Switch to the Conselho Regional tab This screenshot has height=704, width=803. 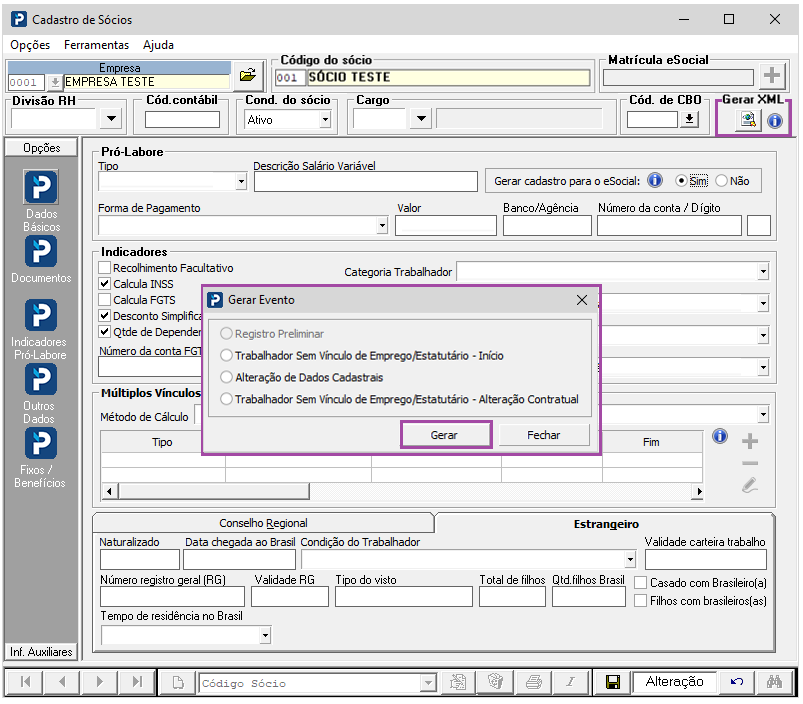[263, 523]
